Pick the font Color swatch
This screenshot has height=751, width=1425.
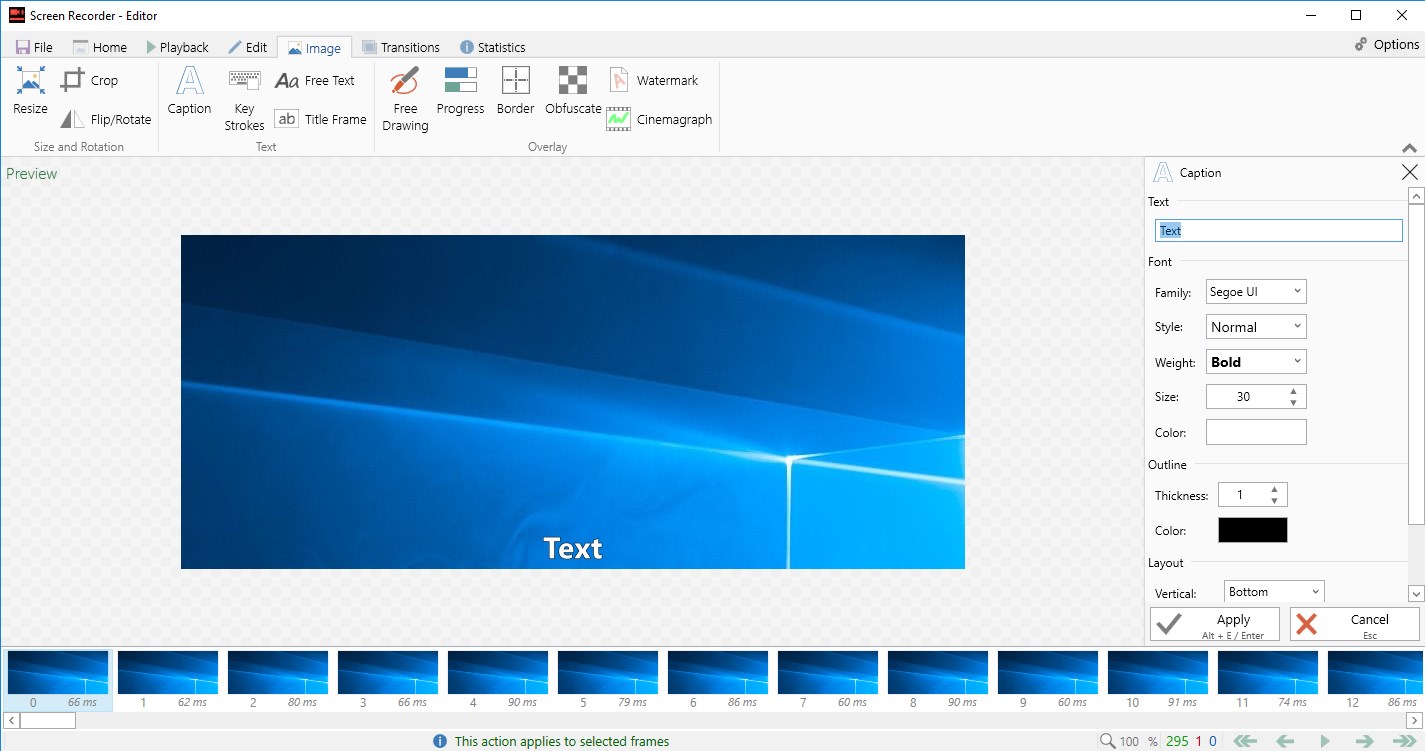pos(1256,432)
